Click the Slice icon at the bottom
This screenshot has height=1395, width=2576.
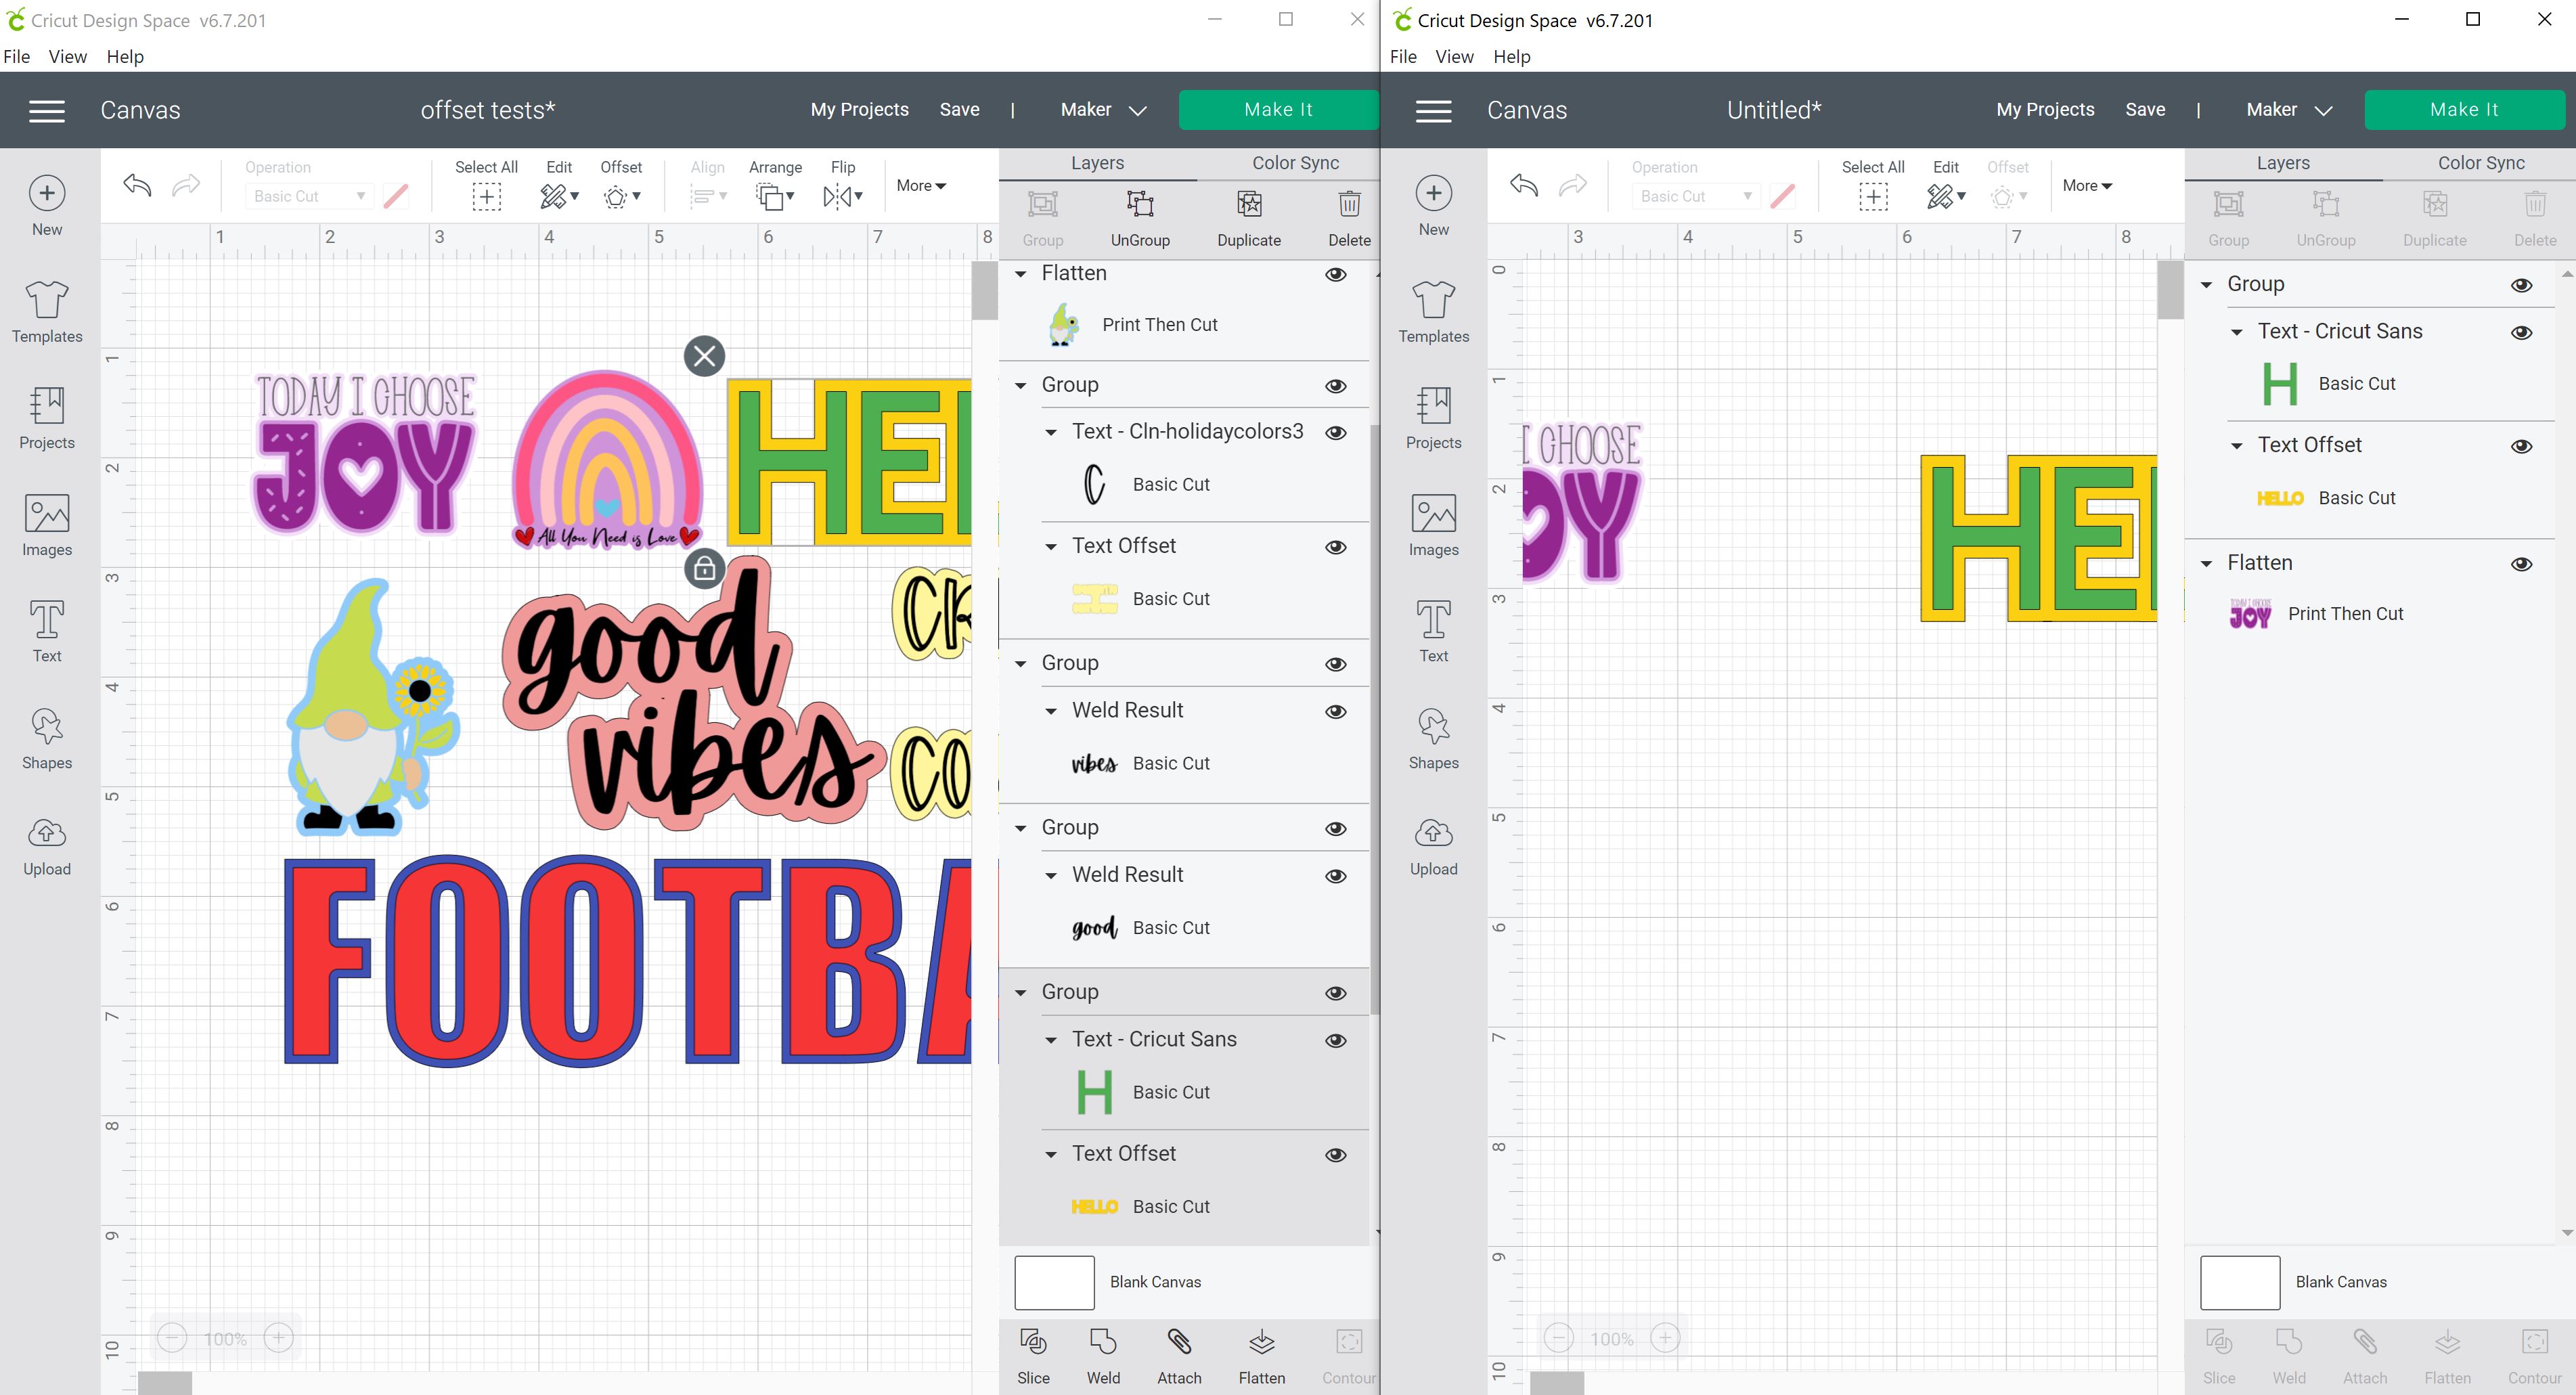(1033, 1355)
